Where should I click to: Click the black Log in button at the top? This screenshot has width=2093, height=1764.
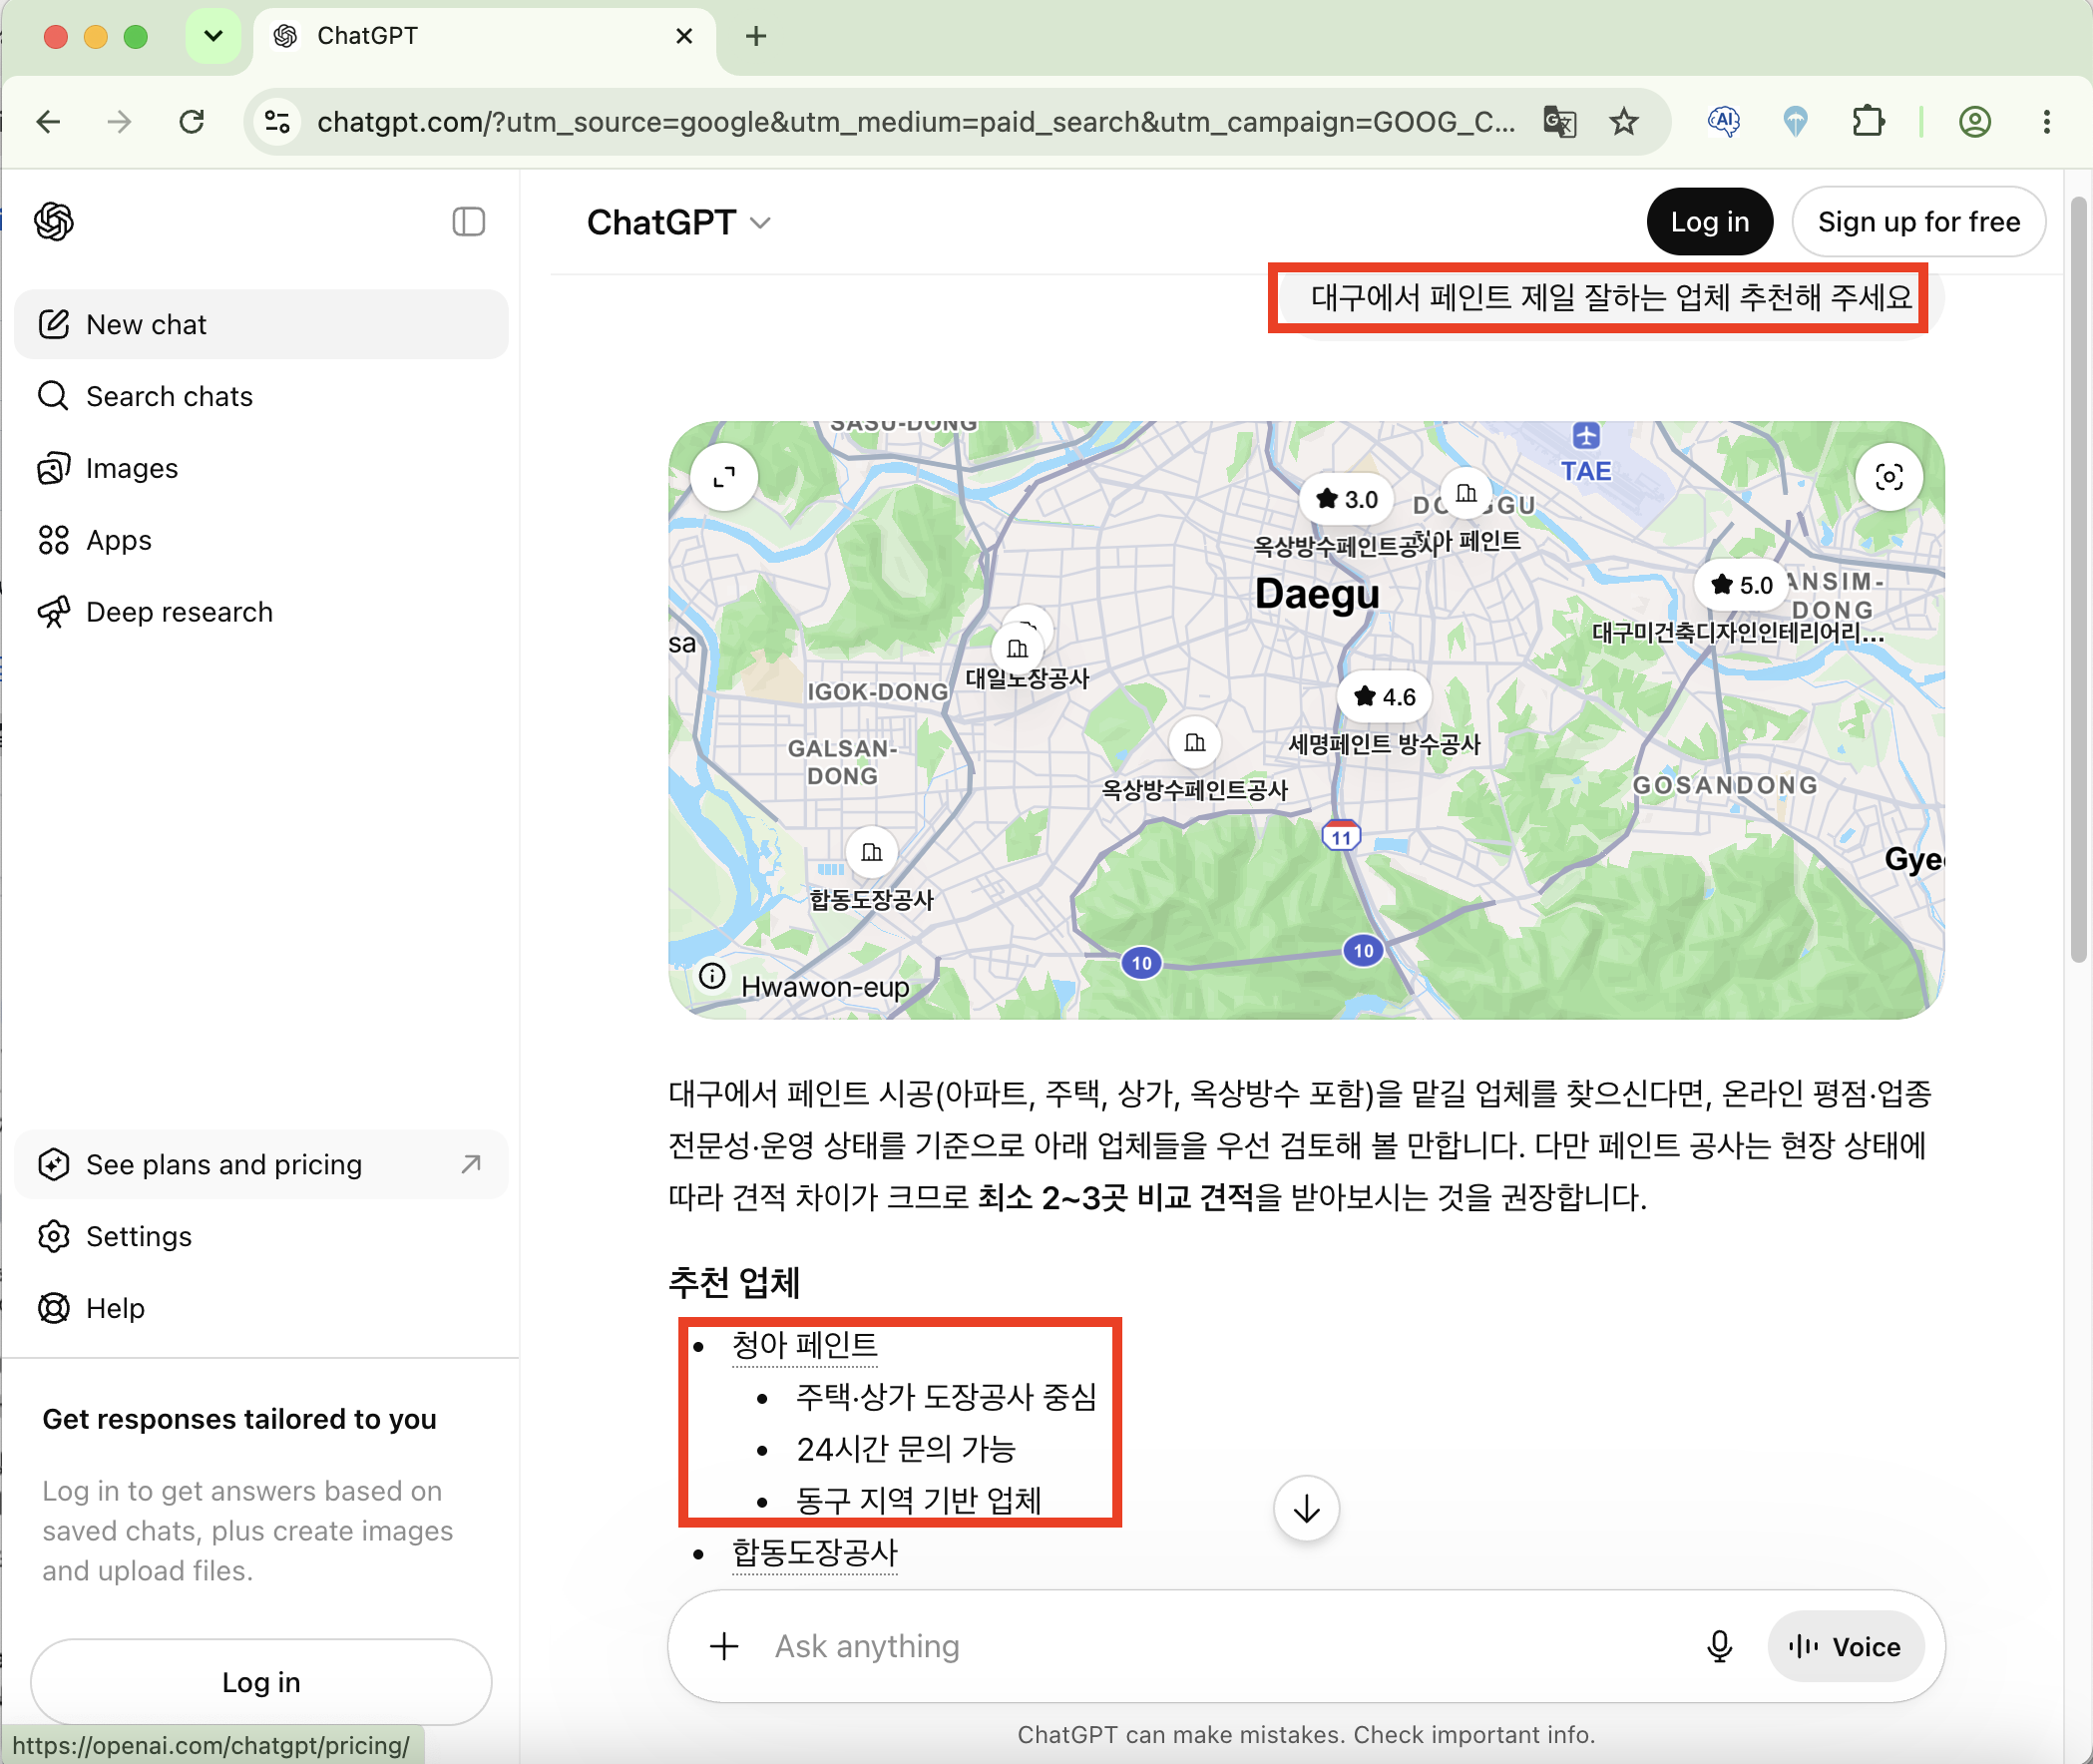[x=1709, y=222]
